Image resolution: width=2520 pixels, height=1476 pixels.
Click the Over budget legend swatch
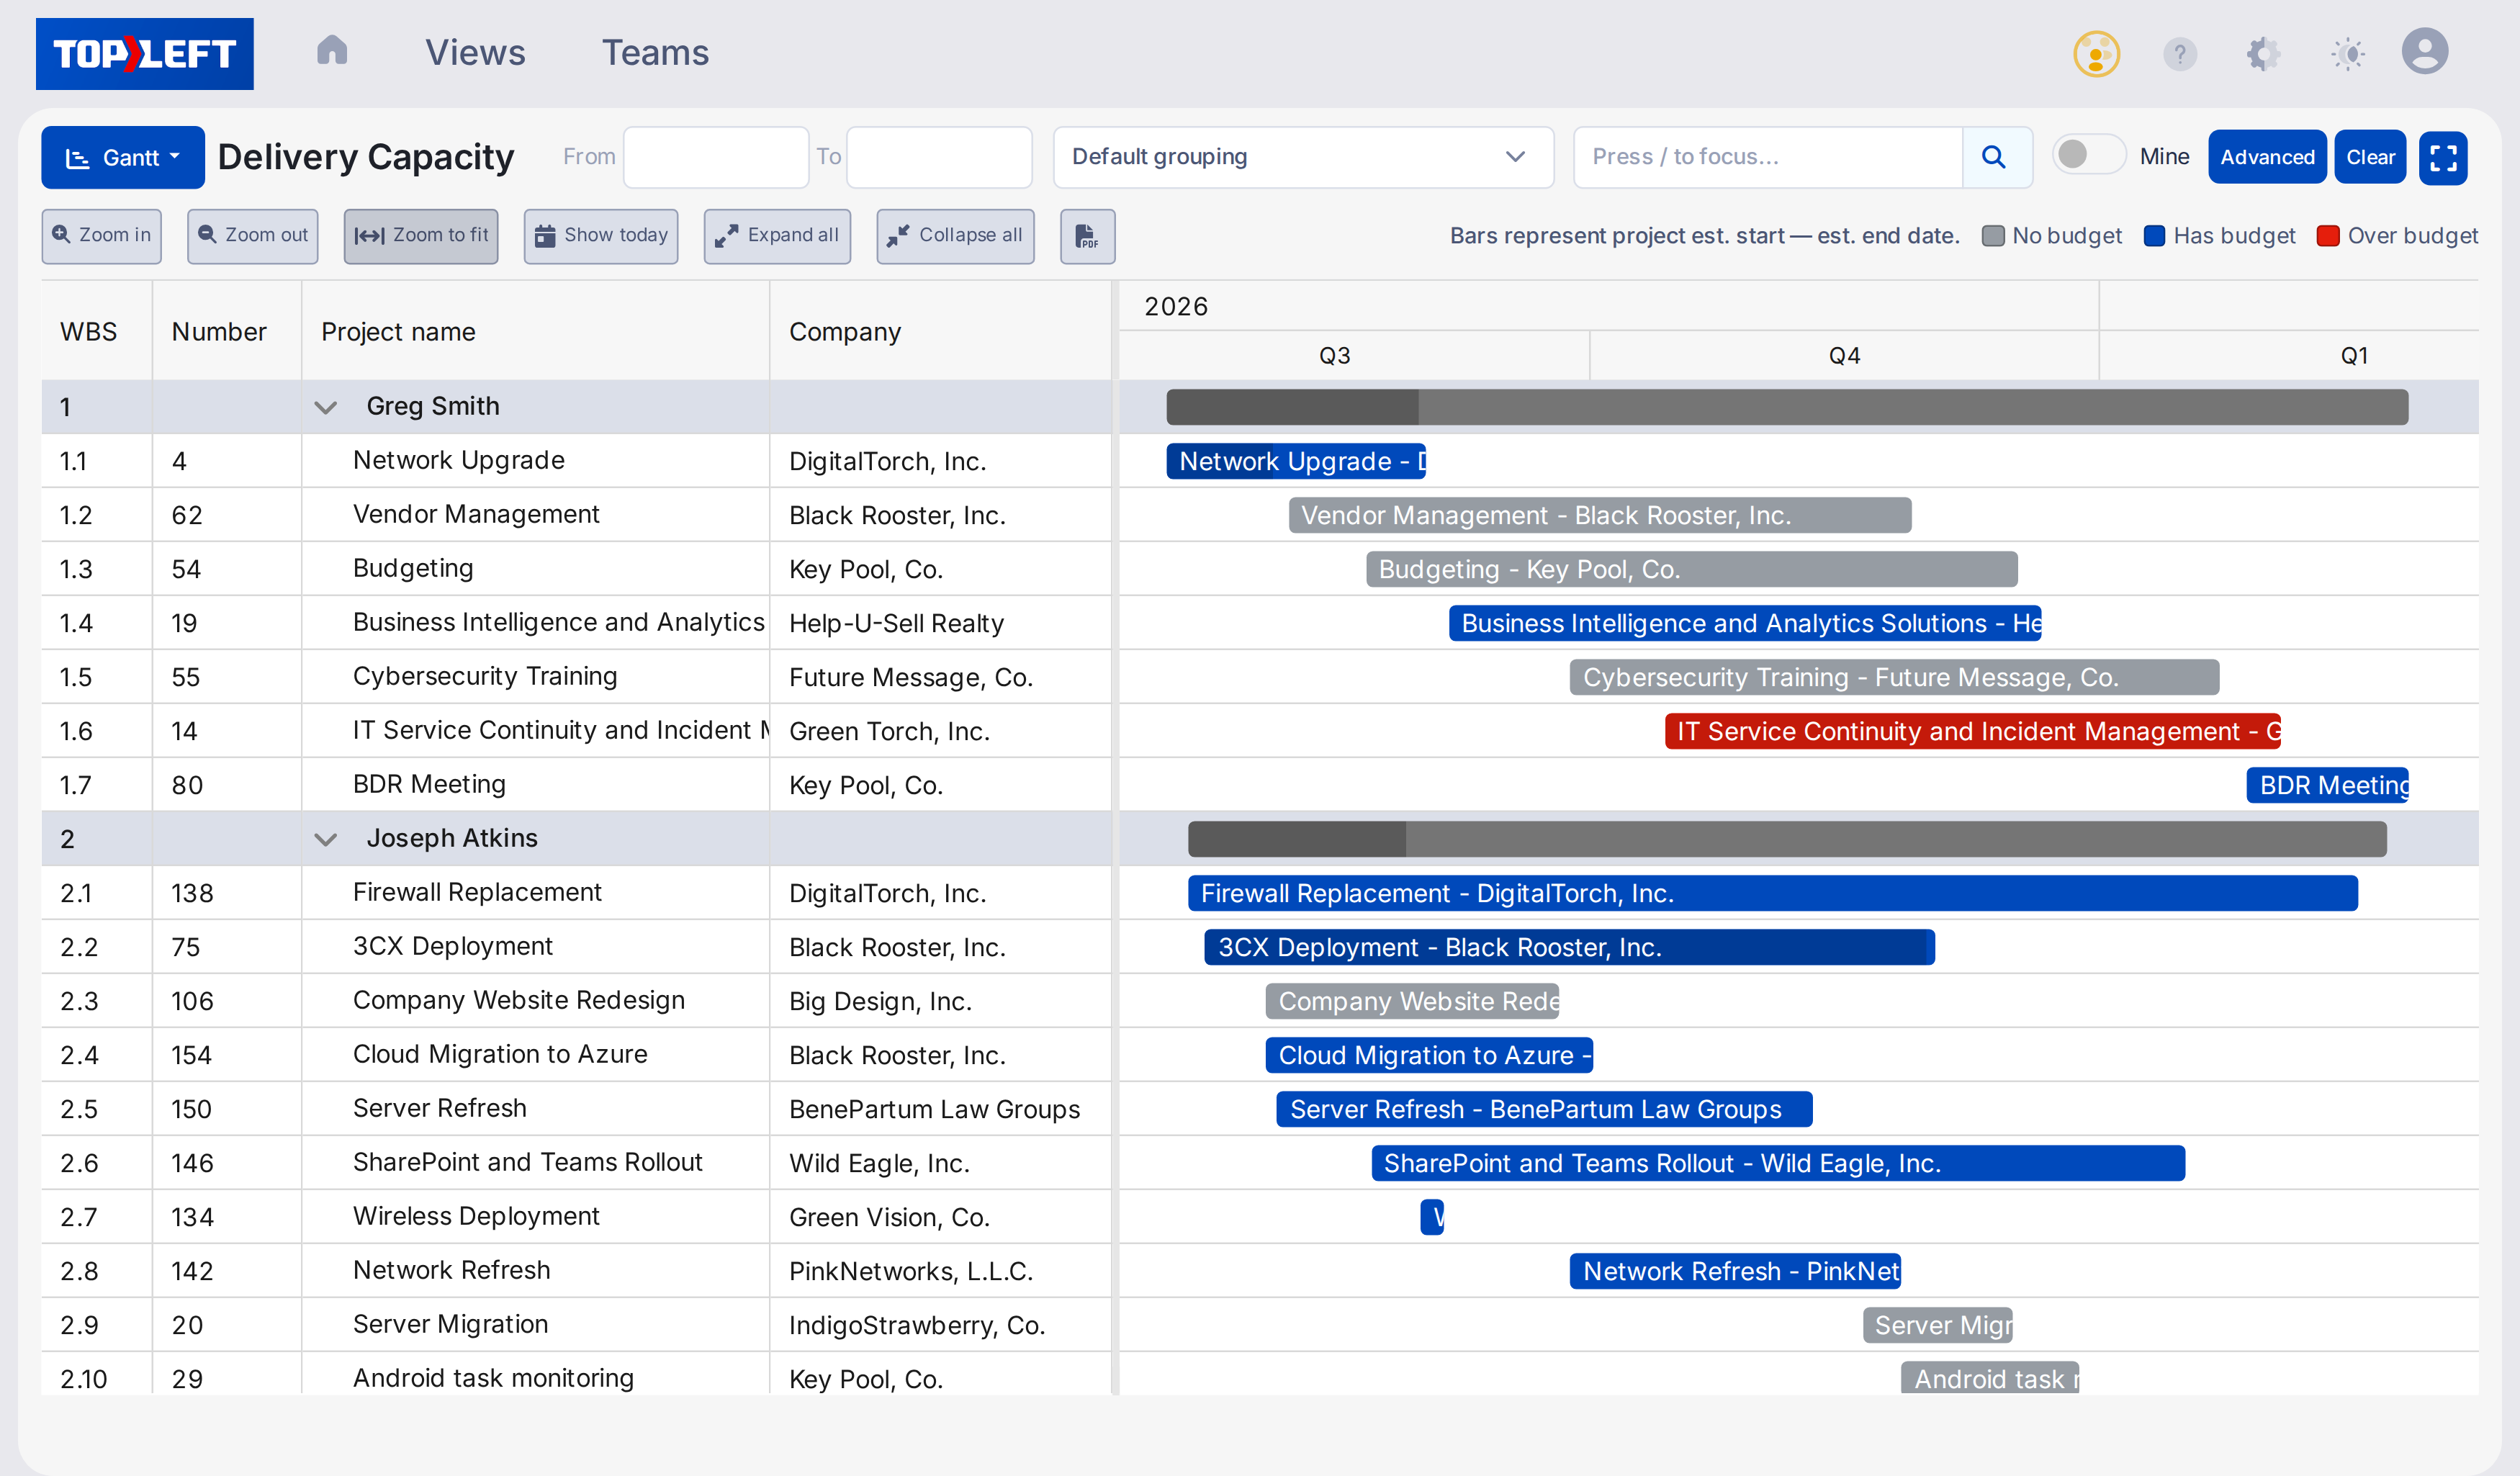(x=2328, y=236)
